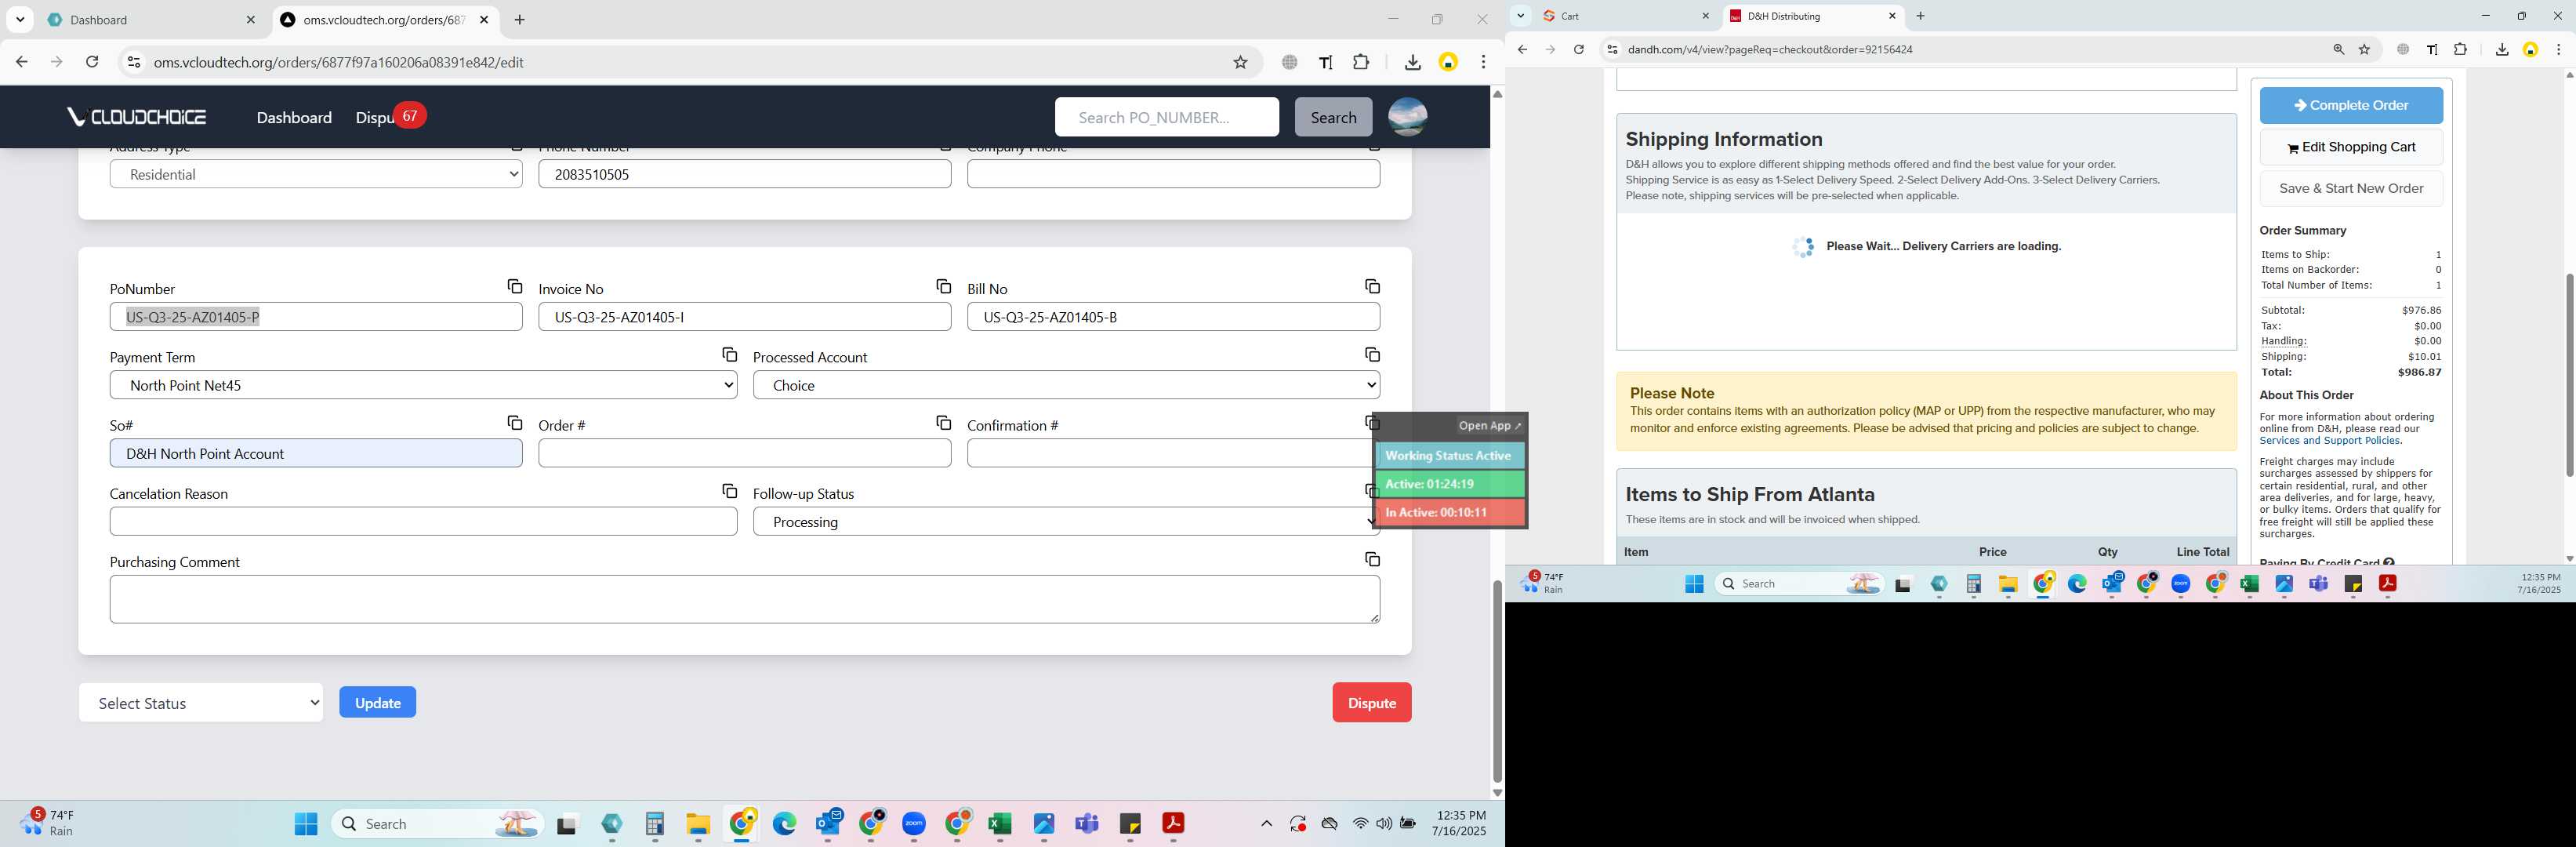Image resolution: width=2576 pixels, height=847 pixels.
Task: Expand the Address Type Residential dropdown
Action: (316, 174)
